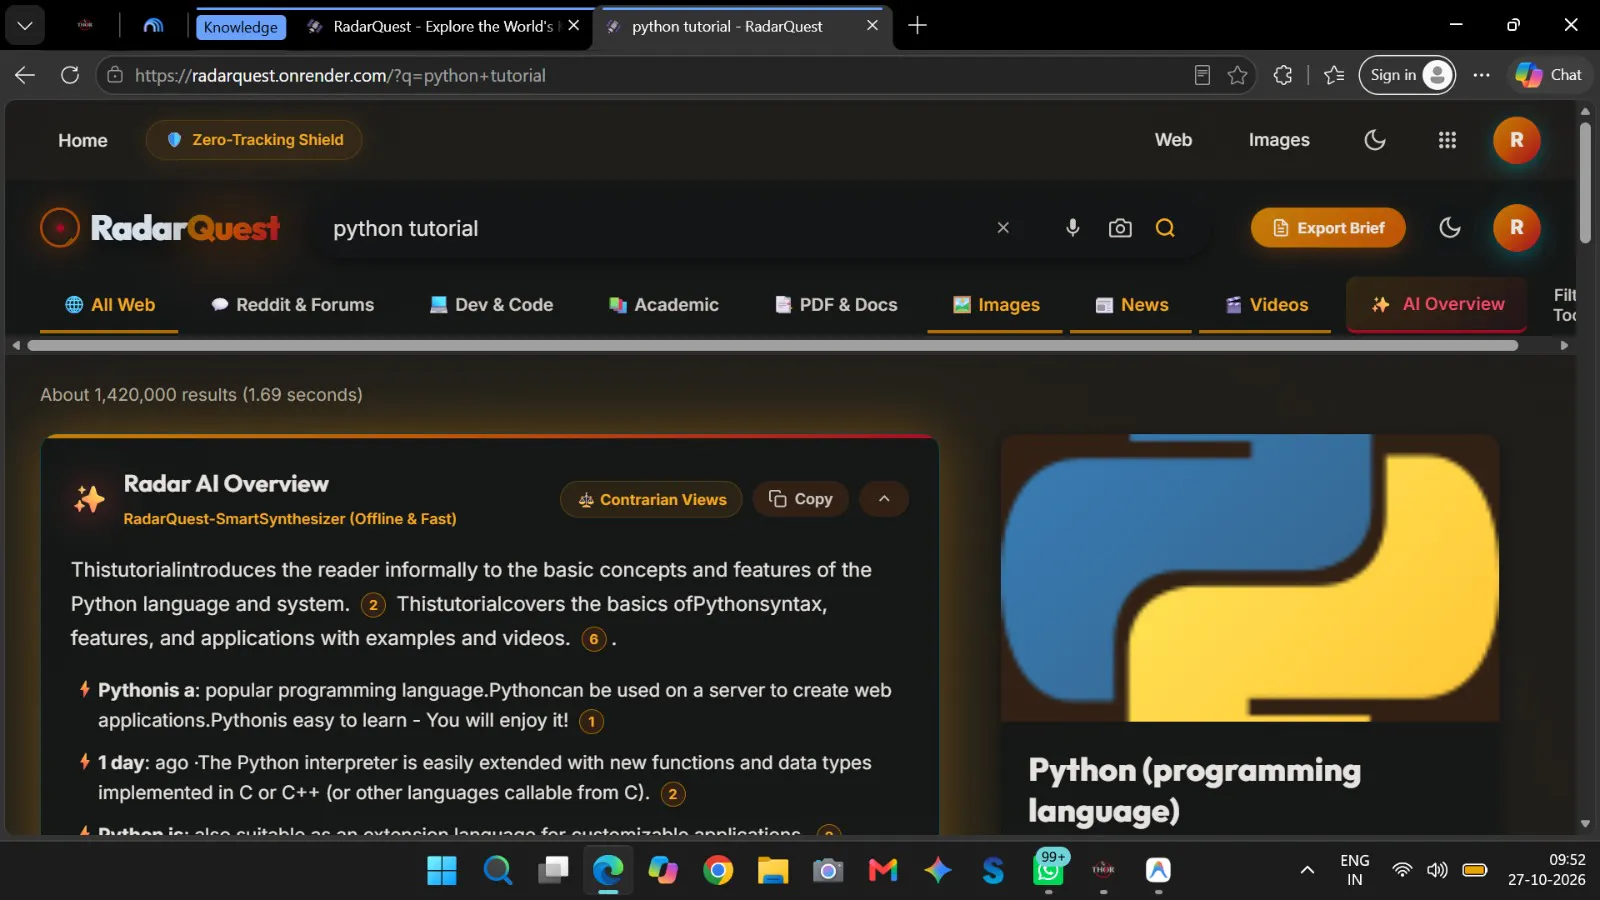Run search with the orange magnifier icon
1600x900 pixels.
1165,228
